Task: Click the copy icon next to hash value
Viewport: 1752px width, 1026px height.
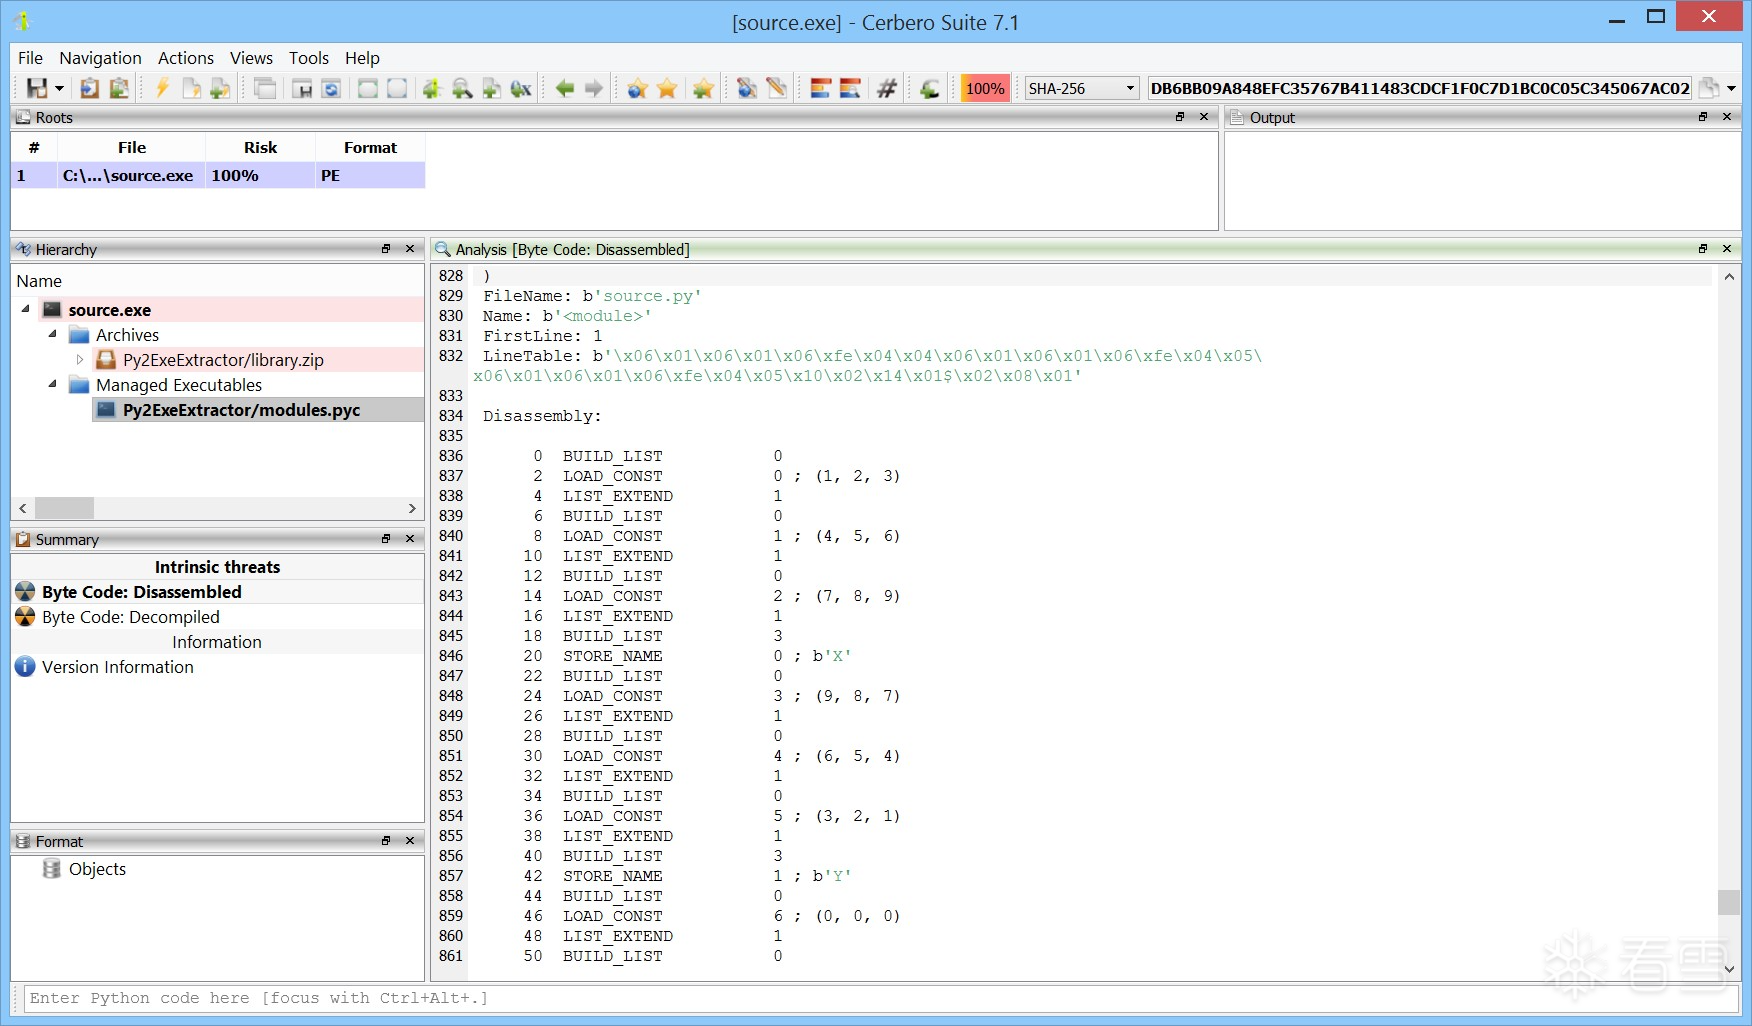Action: 1710,88
